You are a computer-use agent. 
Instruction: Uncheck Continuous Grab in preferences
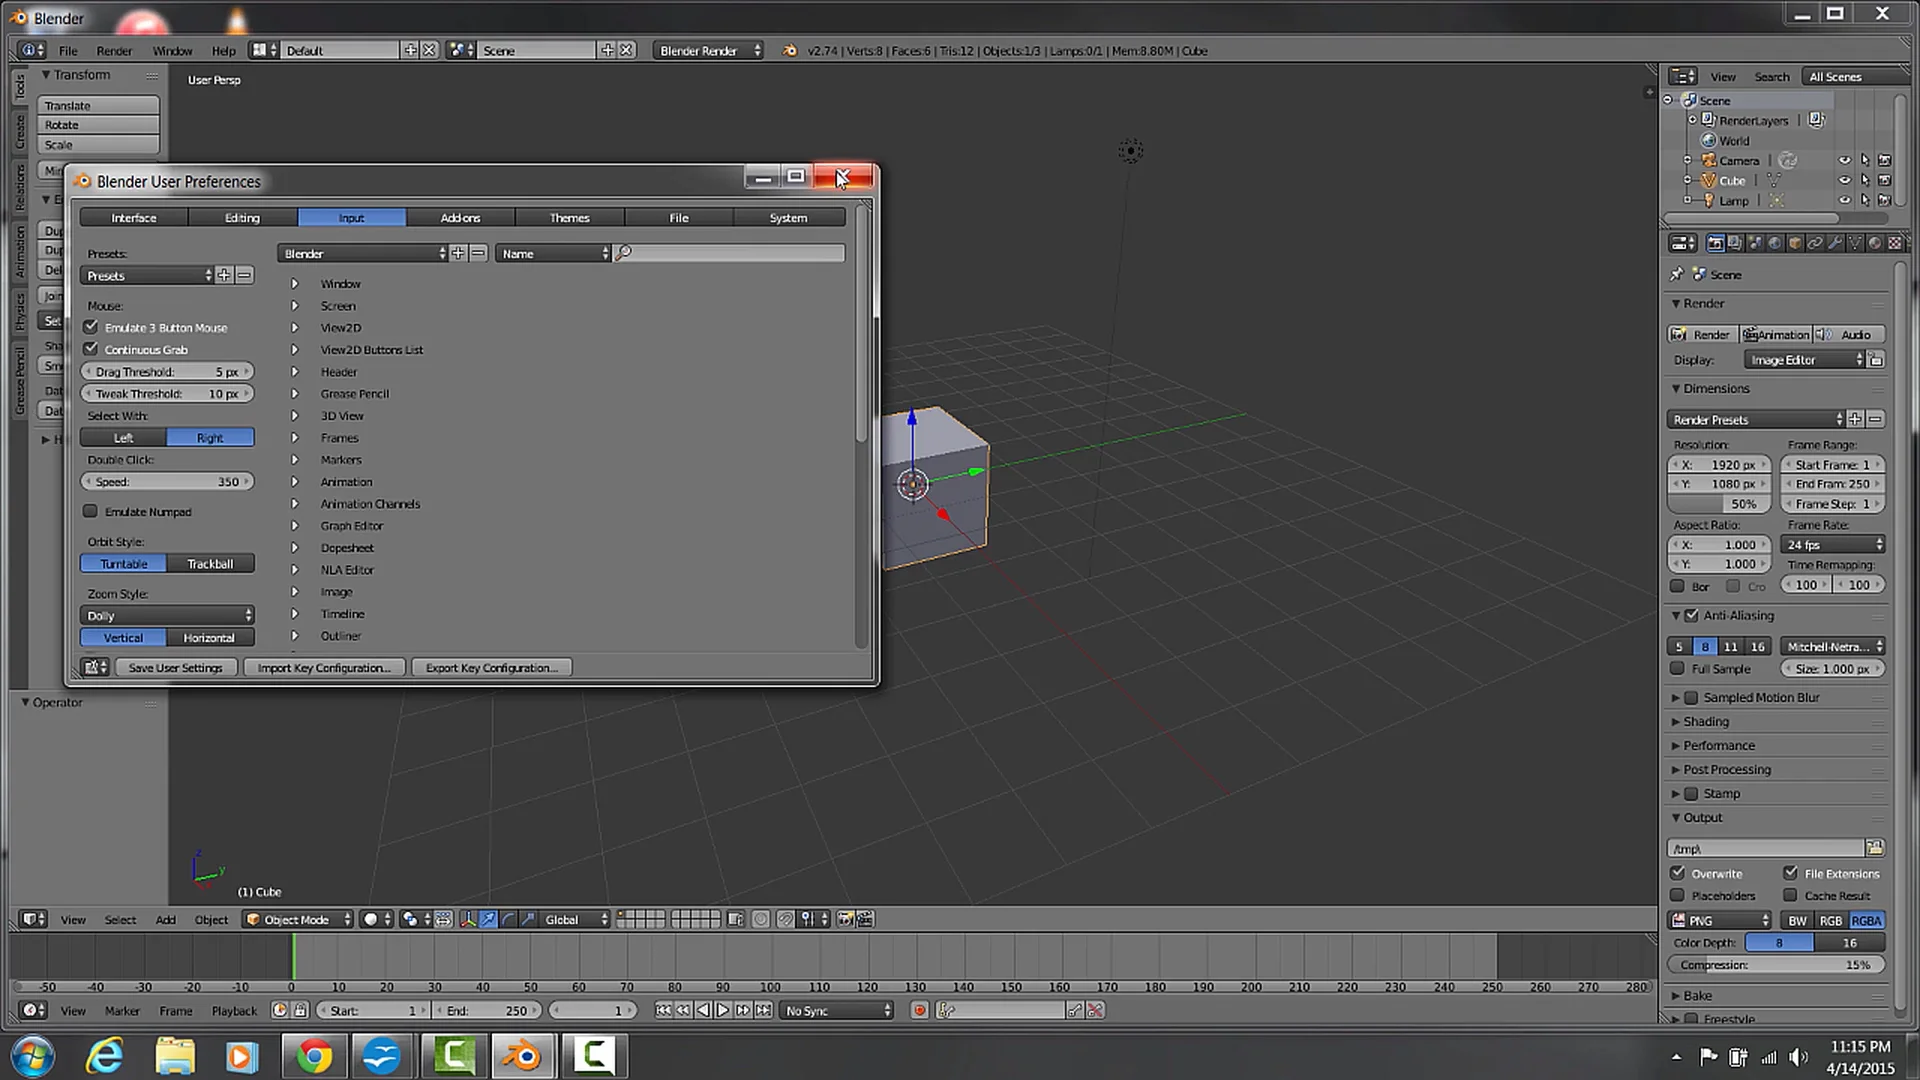coord(91,349)
